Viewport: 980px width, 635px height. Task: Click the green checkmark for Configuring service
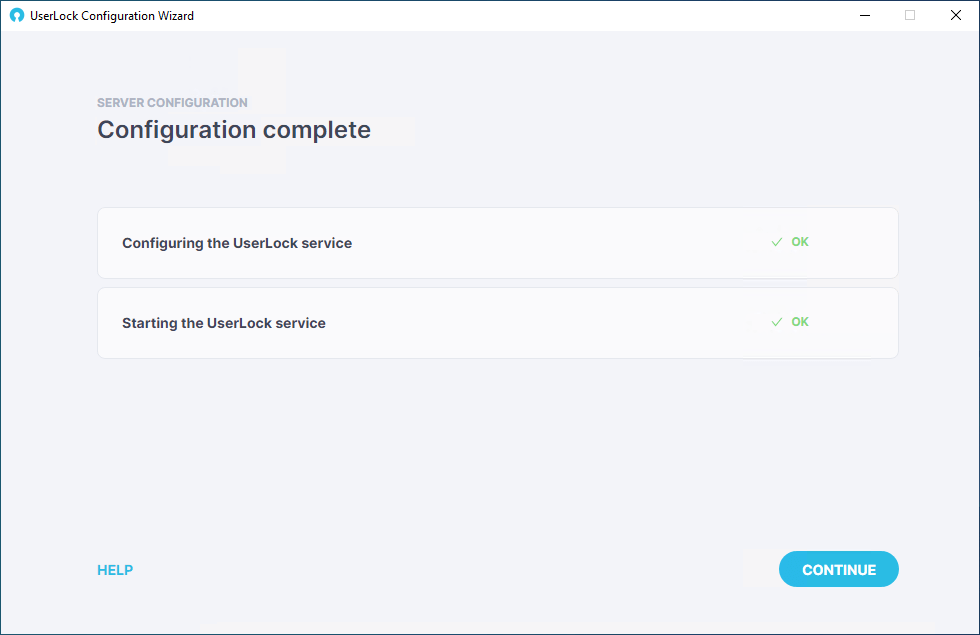(777, 242)
